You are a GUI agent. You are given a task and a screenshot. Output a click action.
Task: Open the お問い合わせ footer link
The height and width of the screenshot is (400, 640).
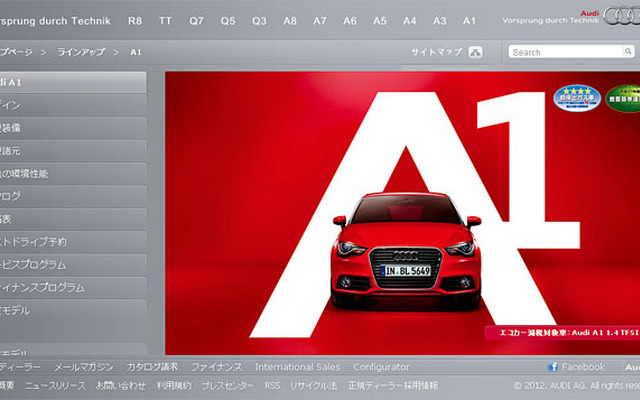(x=121, y=385)
